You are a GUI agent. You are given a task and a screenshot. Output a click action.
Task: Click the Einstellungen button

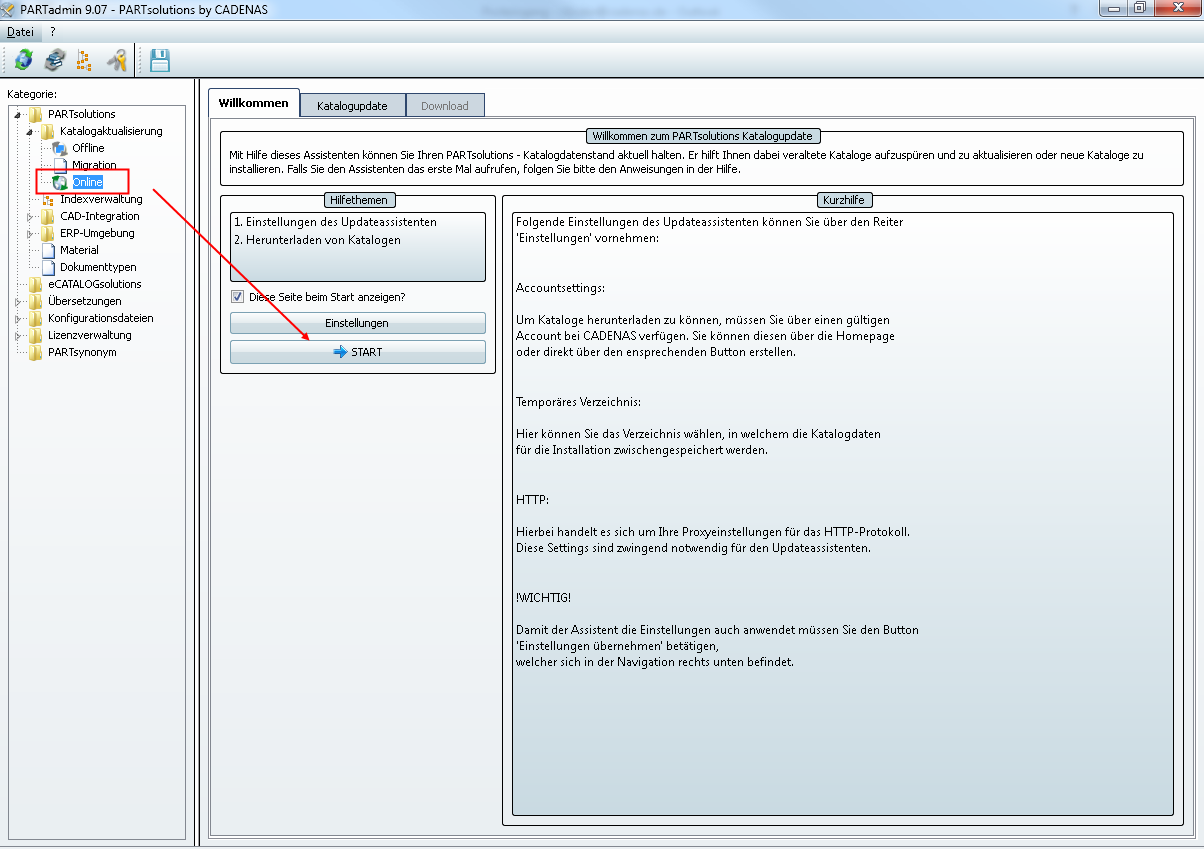[x=357, y=323]
